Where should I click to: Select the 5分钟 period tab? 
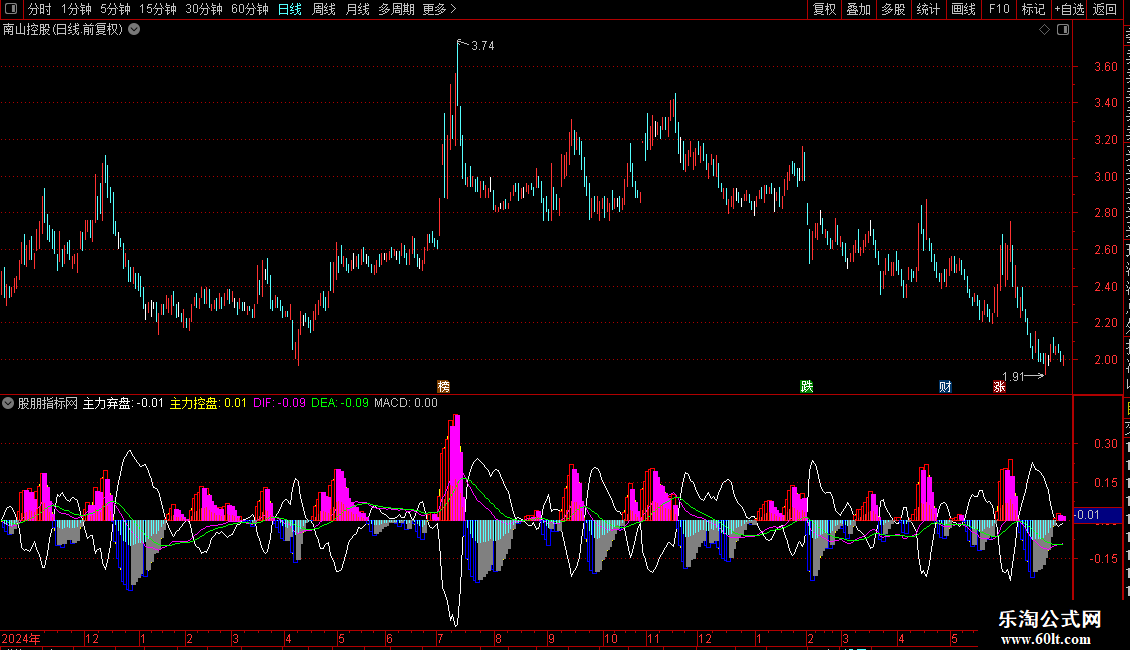115,9
